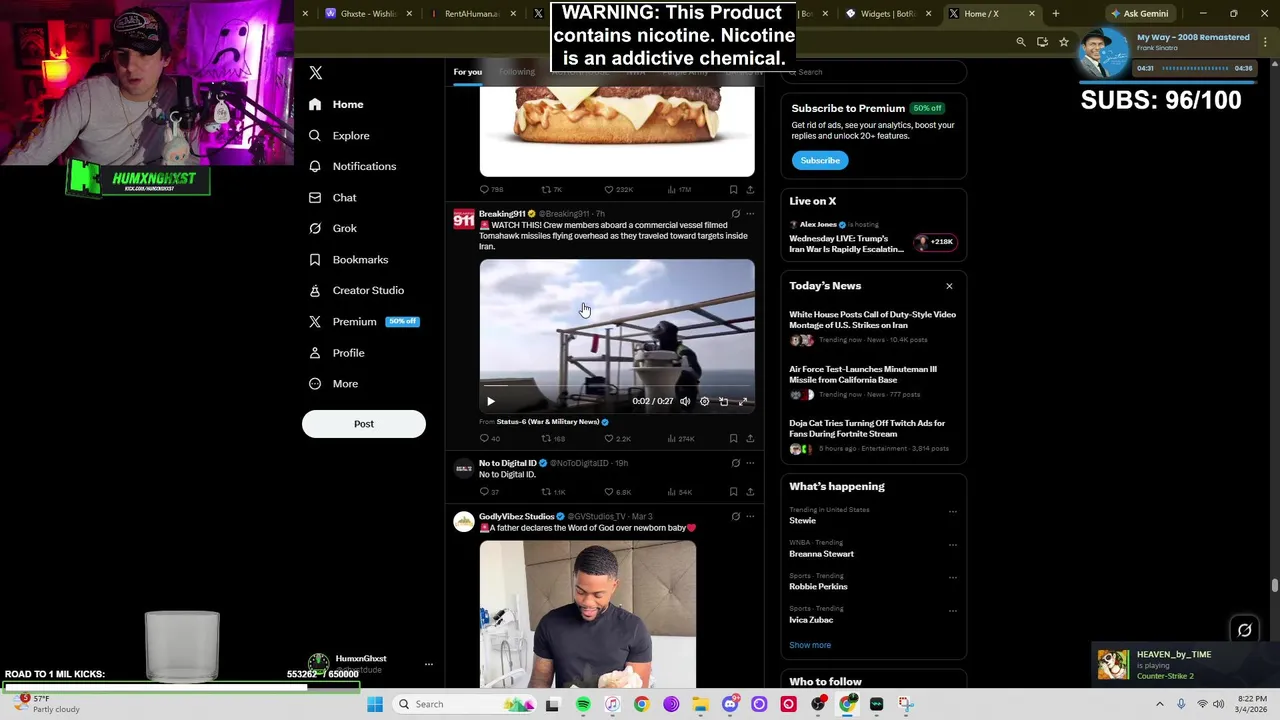Share the Breaking911 post

(x=750, y=438)
